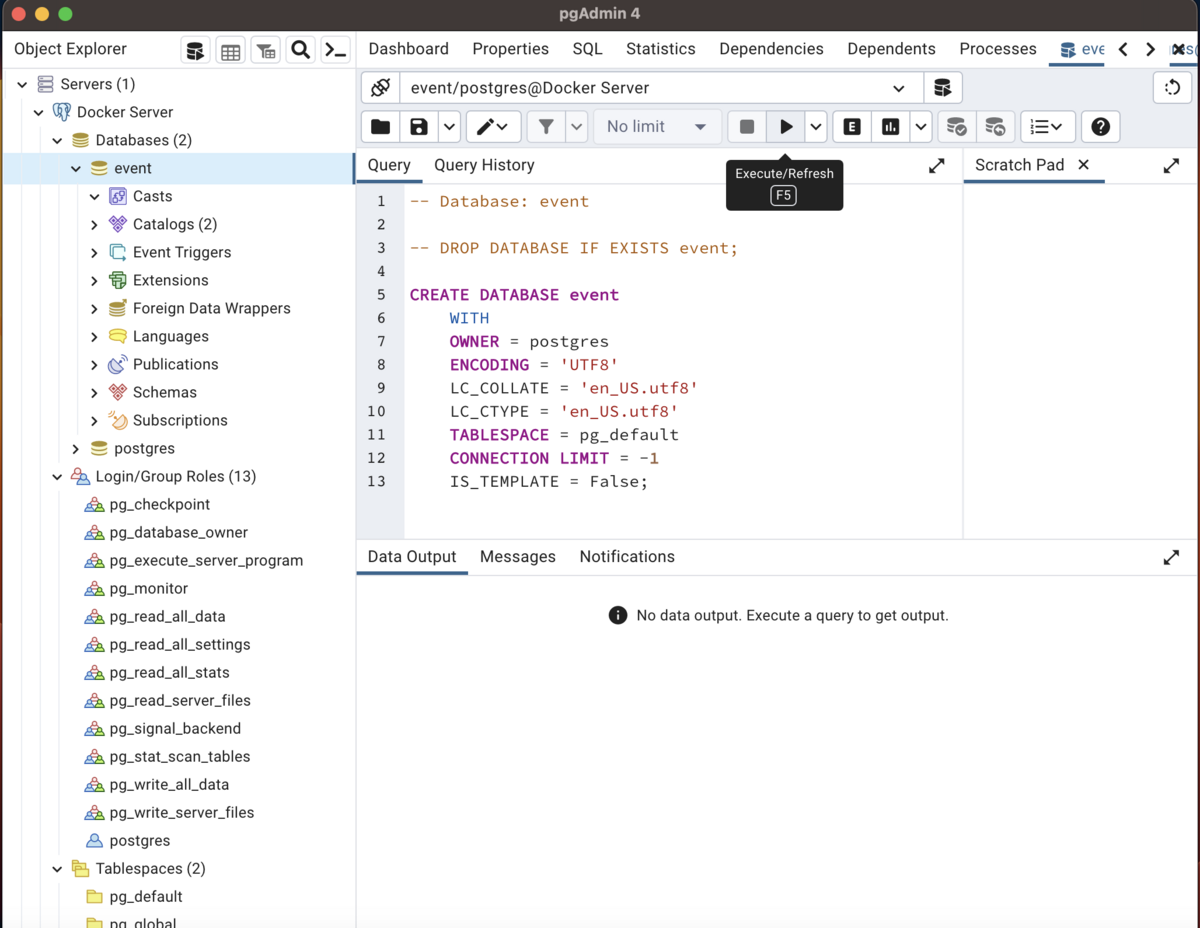Open the No limit rows dropdown
This screenshot has width=1200, height=928.
[656, 127]
